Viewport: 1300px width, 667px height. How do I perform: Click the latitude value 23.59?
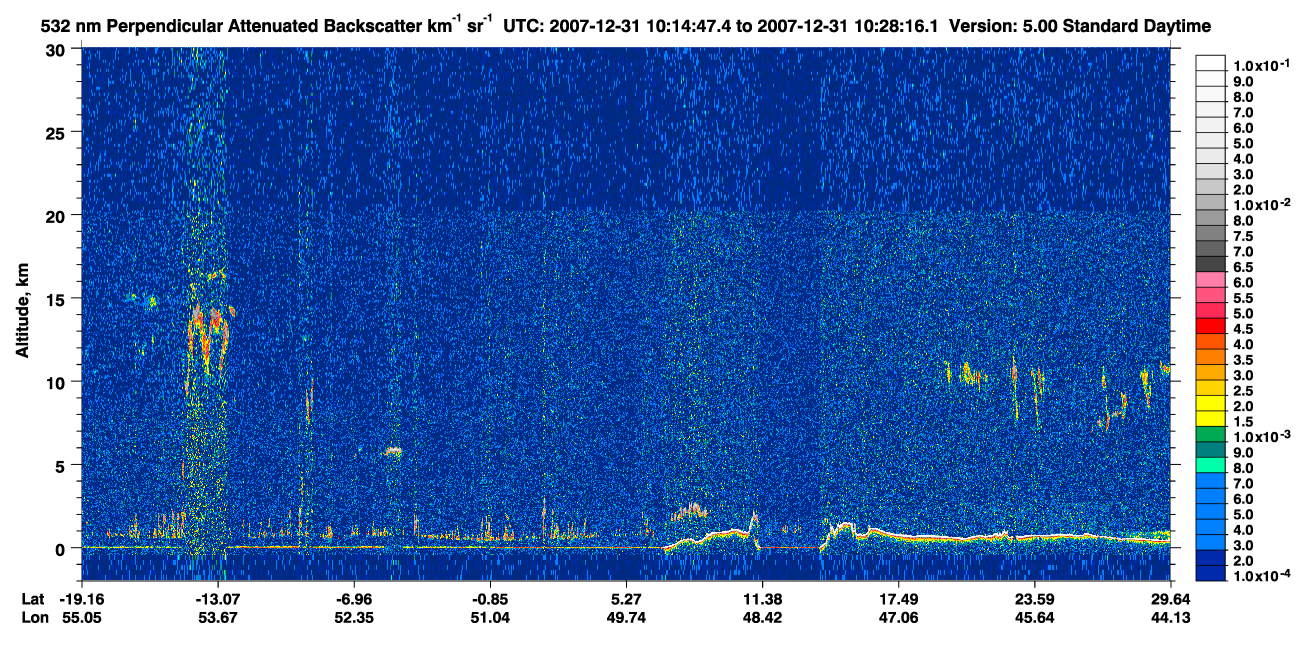(1034, 600)
